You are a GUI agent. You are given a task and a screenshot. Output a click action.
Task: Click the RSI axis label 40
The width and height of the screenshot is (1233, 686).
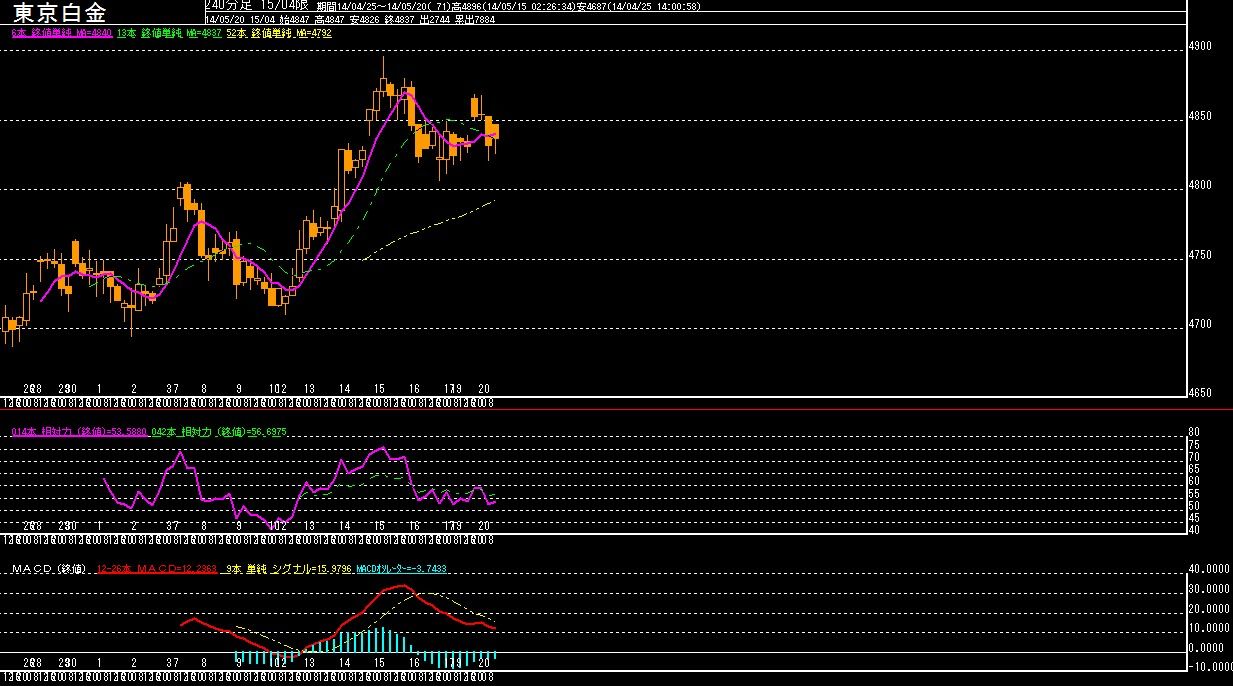(1193, 530)
